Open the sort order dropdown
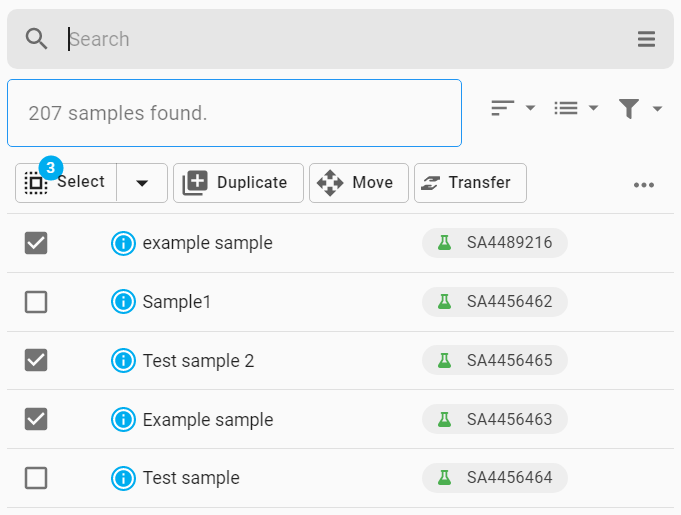 pos(513,108)
